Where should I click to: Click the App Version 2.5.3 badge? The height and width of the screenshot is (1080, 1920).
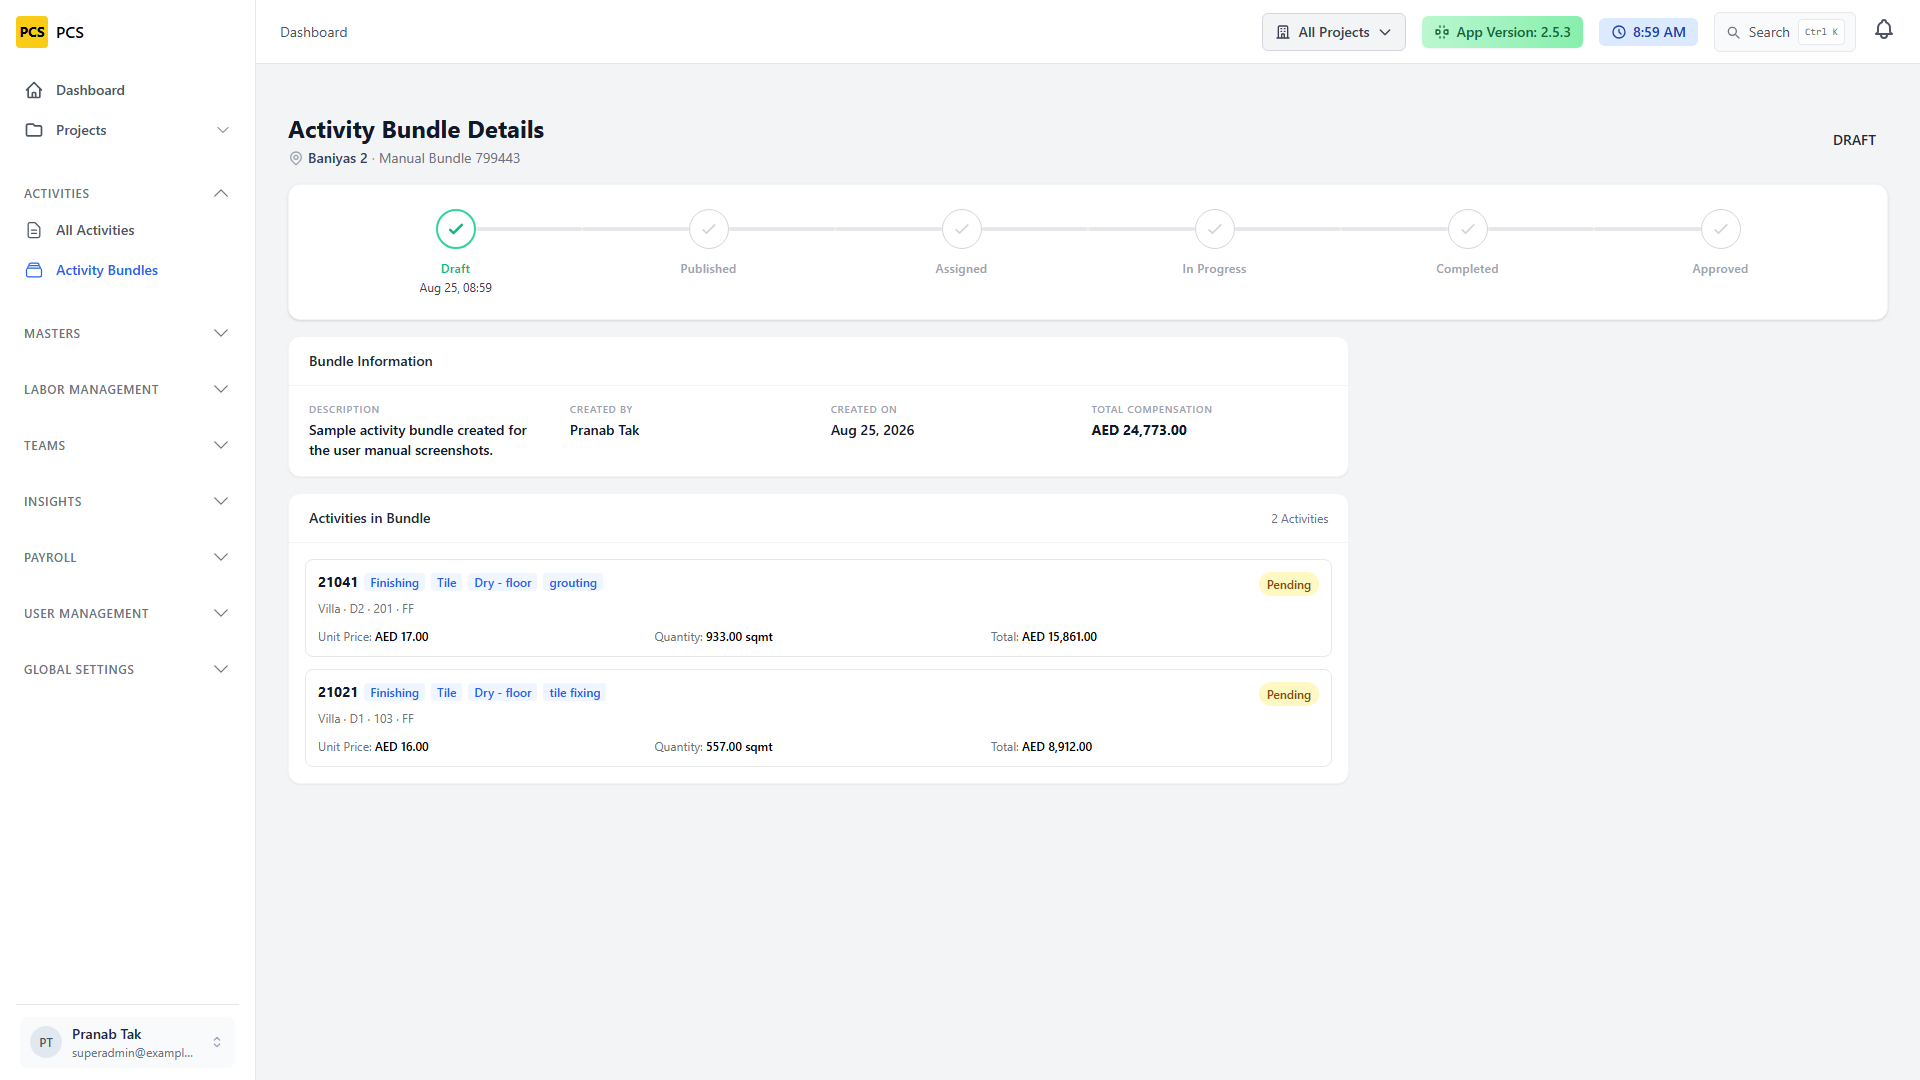(x=1502, y=32)
